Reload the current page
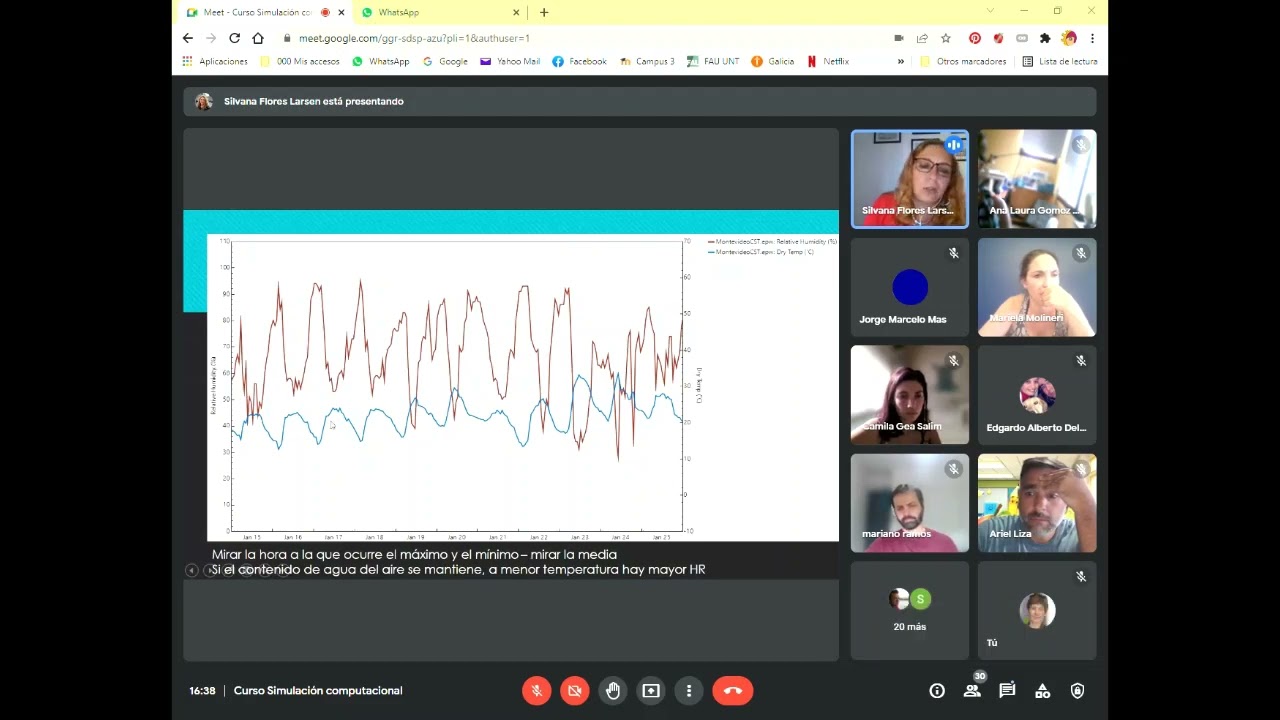The height and width of the screenshot is (720, 1280). 234,38
